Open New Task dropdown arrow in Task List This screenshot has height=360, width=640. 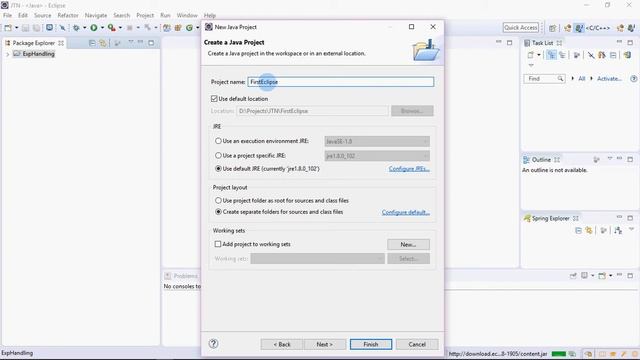pyautogui.click(x=539, y=55)
